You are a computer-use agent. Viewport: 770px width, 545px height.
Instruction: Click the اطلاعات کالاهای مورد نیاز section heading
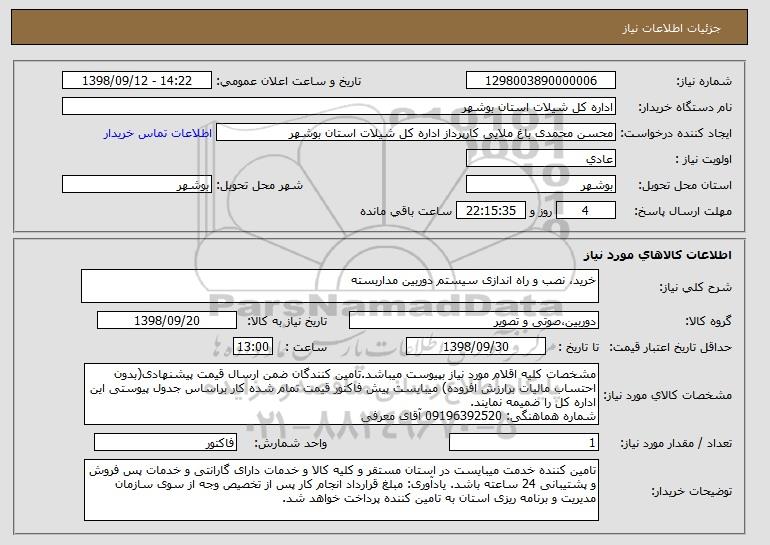(x=658, y=254)
